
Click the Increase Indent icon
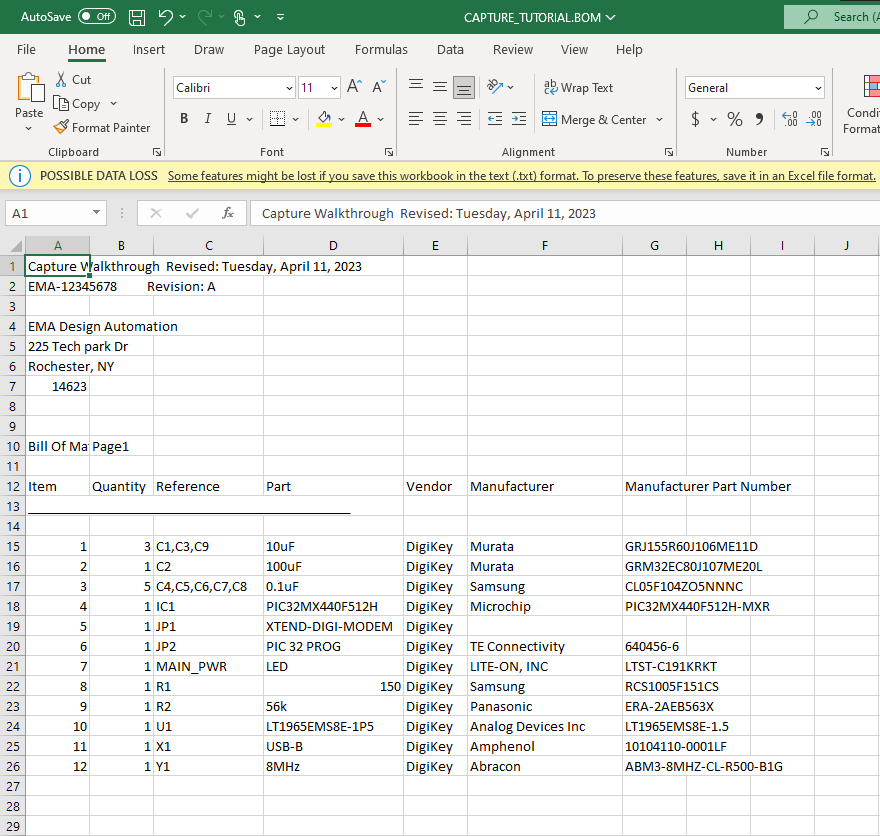[x=519, y=119]
